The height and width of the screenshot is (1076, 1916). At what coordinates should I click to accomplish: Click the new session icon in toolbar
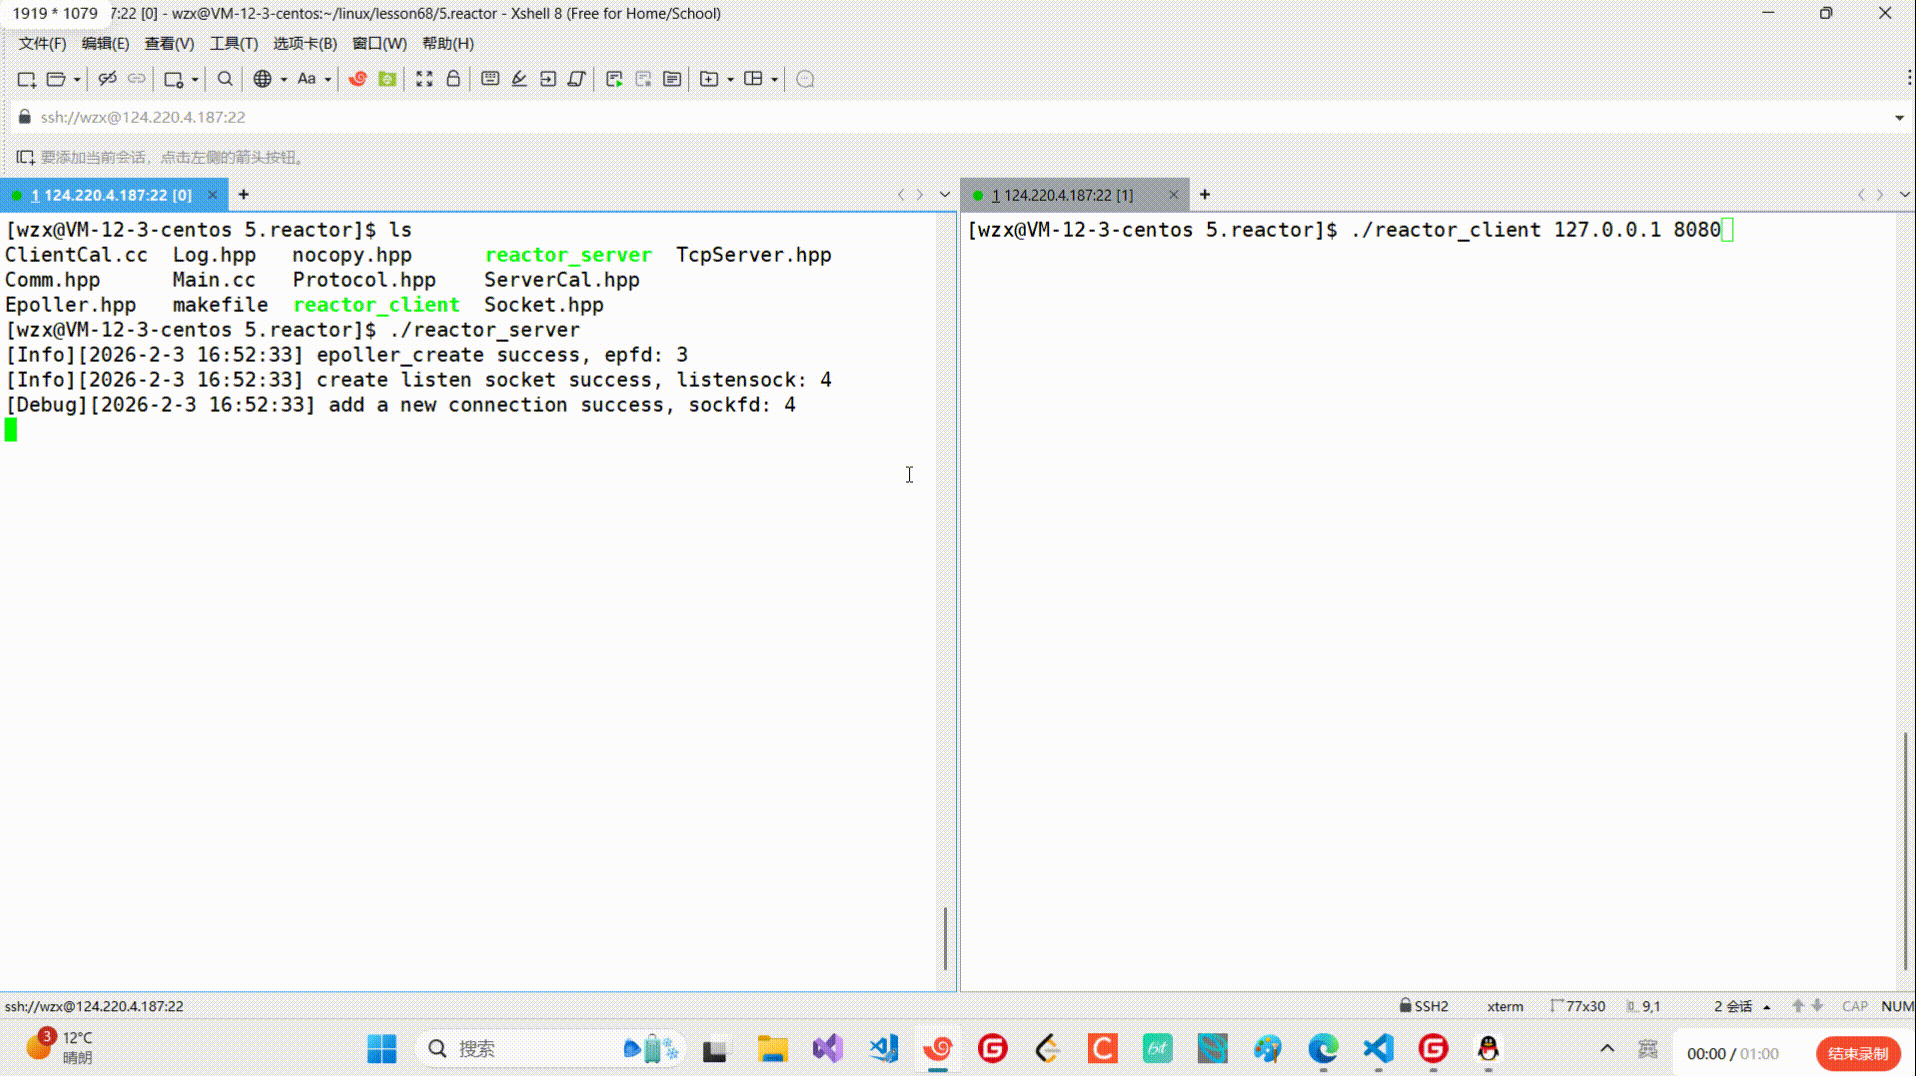pyautogui.click(x=26, y=79)
